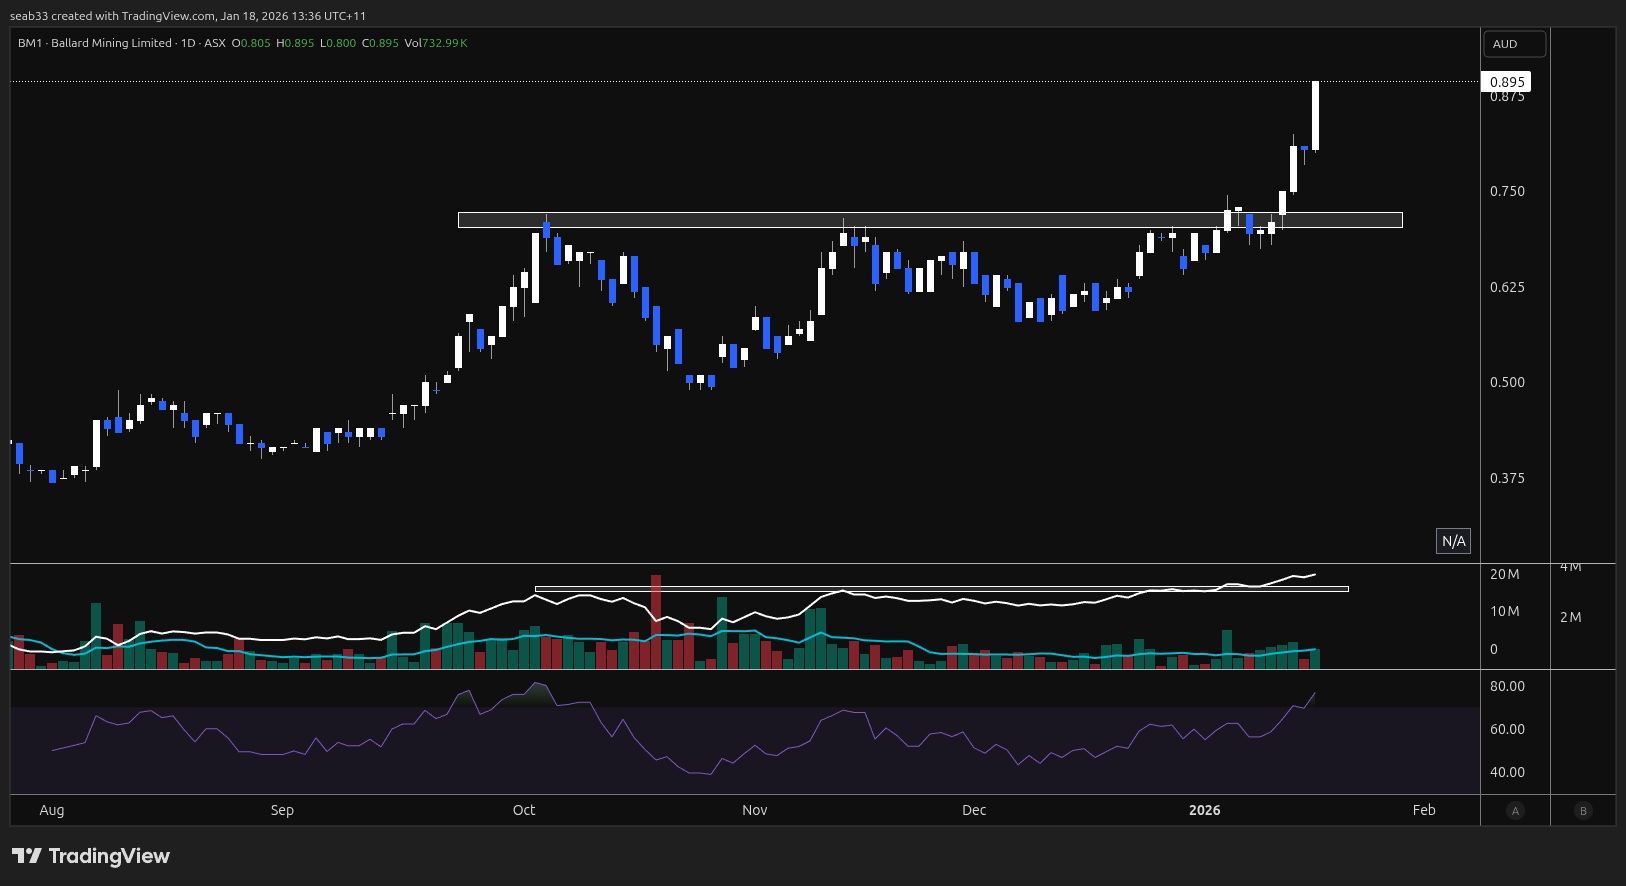
Task: Click the TradingView wordmark text
Action: click(109, 856)
